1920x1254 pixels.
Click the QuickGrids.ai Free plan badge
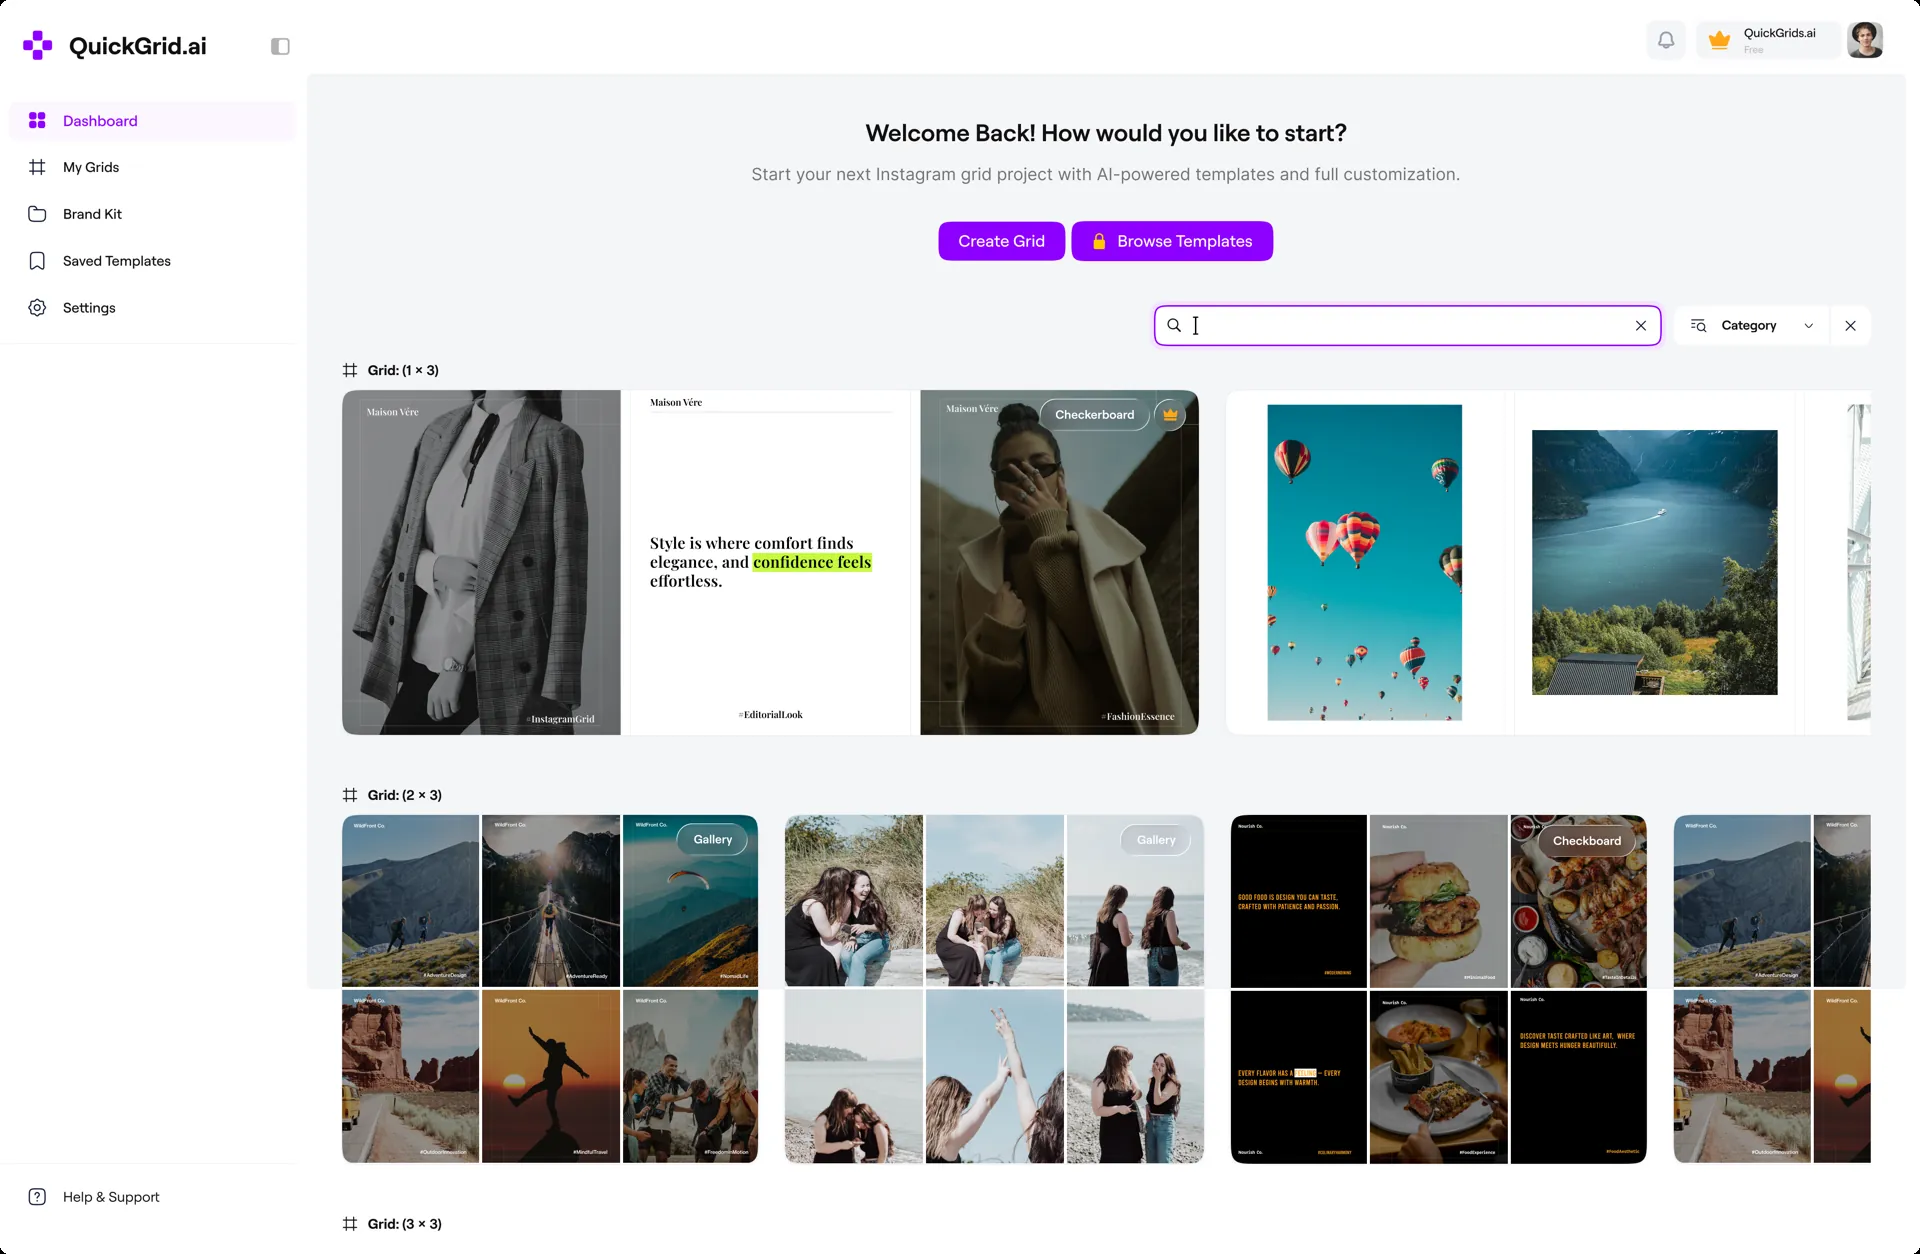[1768, 40]
